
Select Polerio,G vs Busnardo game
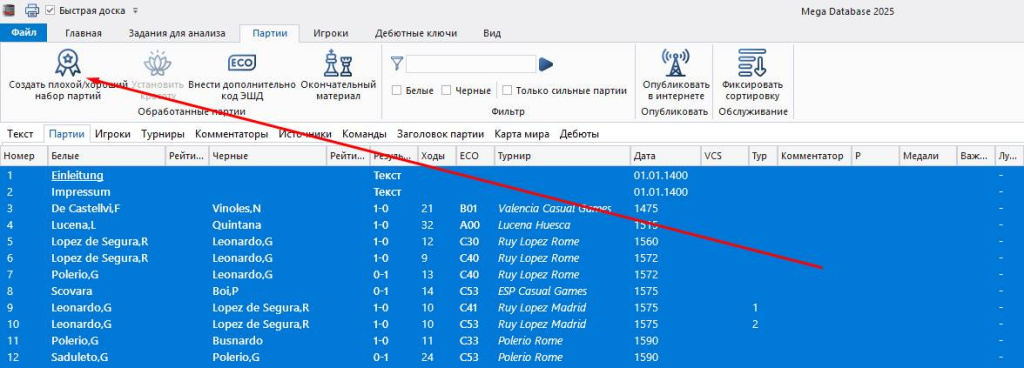[x=512, y=341]
